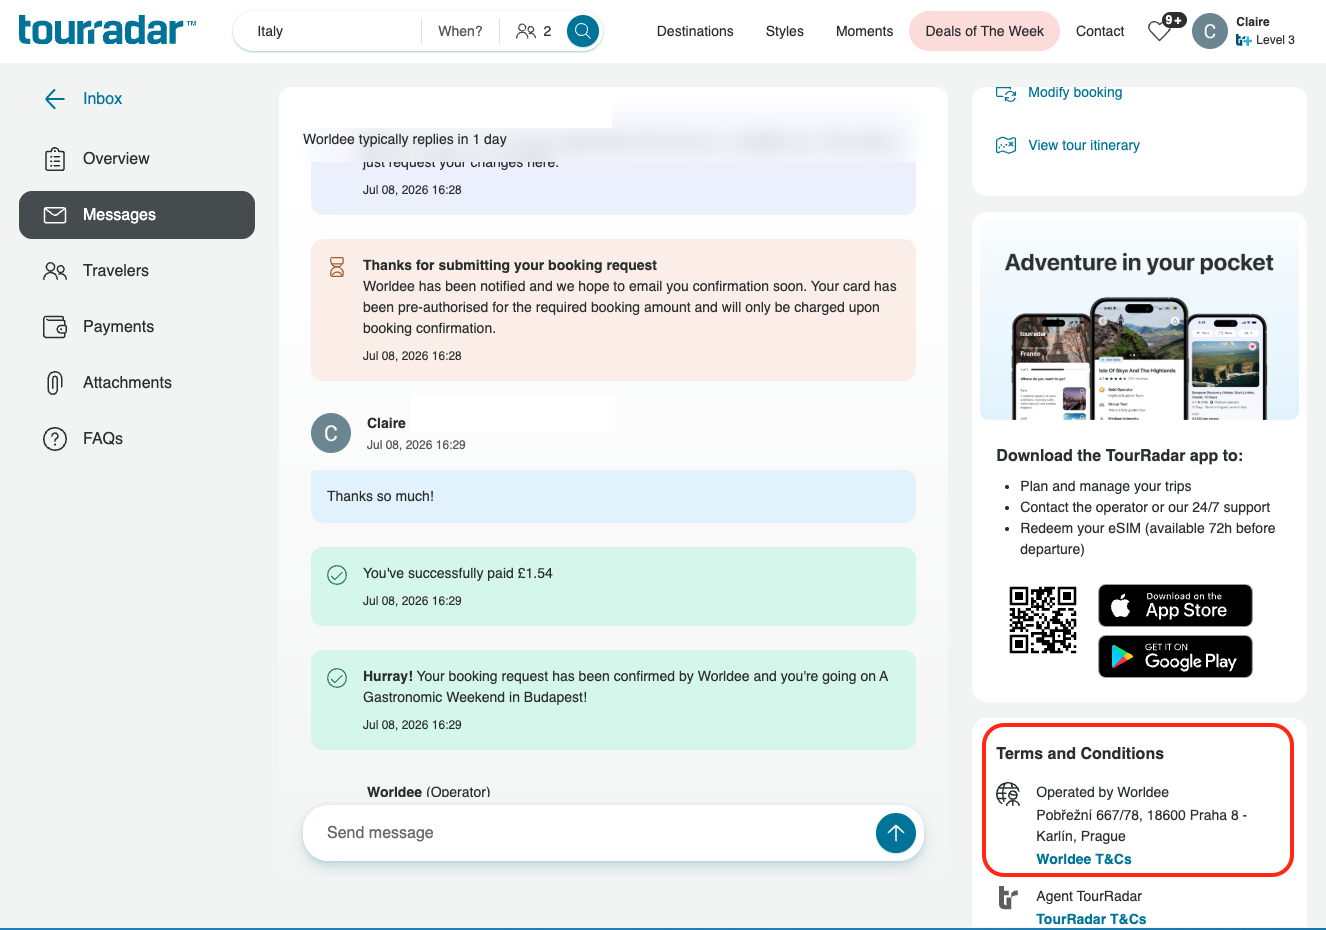
Task: Click the Modify booking icon
Action: (x=1006, y=93)
